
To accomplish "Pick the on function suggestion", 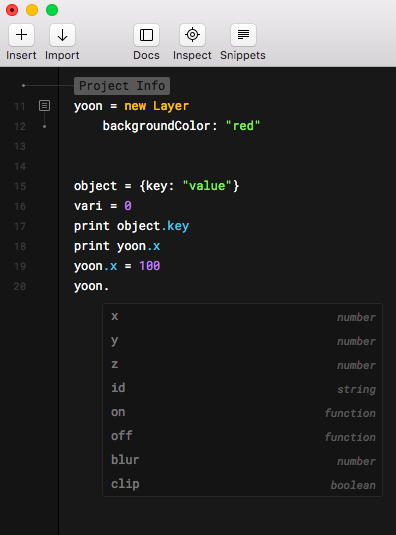I will click(243, 413).
